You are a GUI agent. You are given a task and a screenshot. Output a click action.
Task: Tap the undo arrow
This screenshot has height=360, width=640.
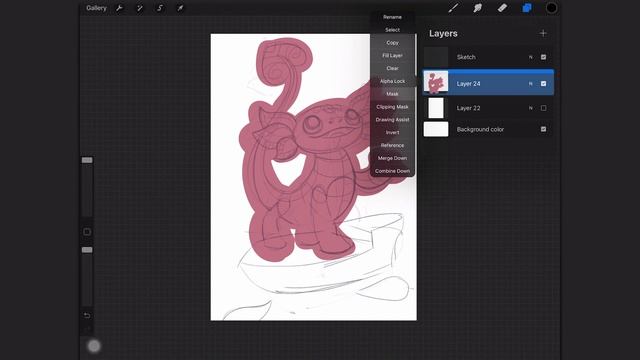87,315
